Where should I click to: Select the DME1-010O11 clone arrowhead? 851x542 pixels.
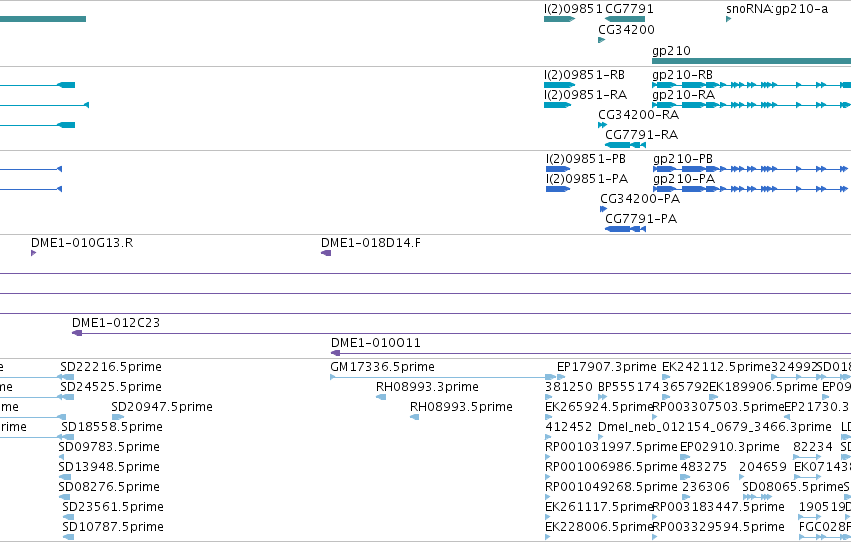tap(335, 353)
